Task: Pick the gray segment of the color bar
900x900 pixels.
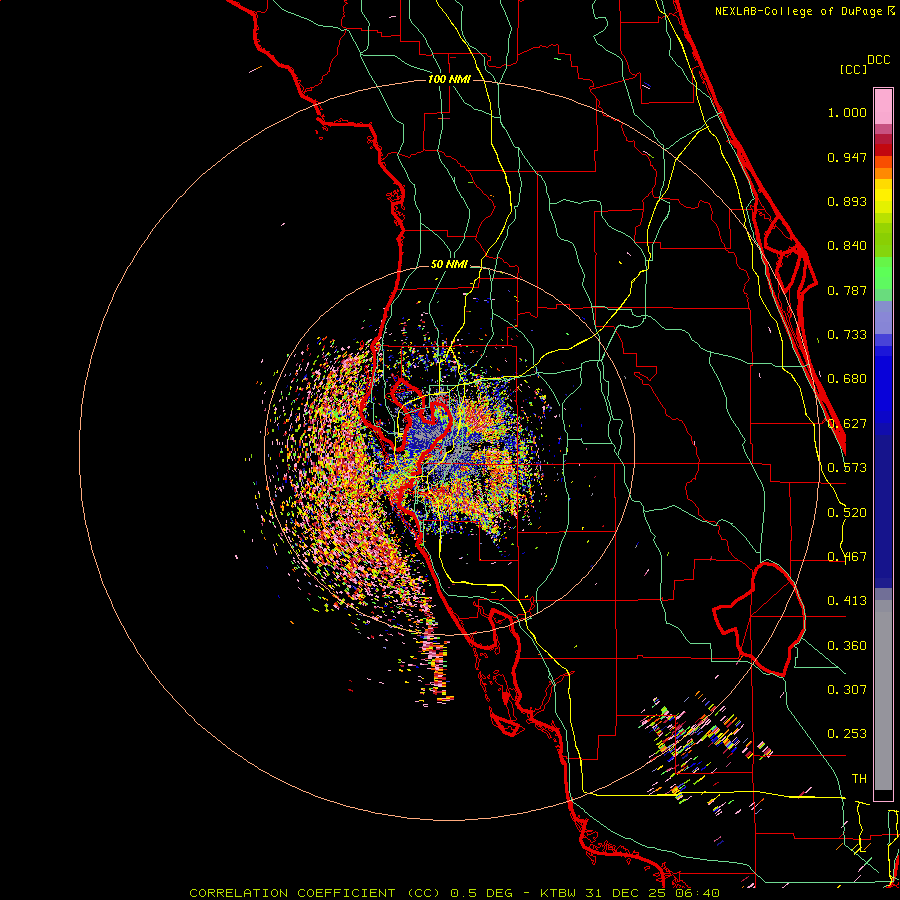Action: point(883,695)
